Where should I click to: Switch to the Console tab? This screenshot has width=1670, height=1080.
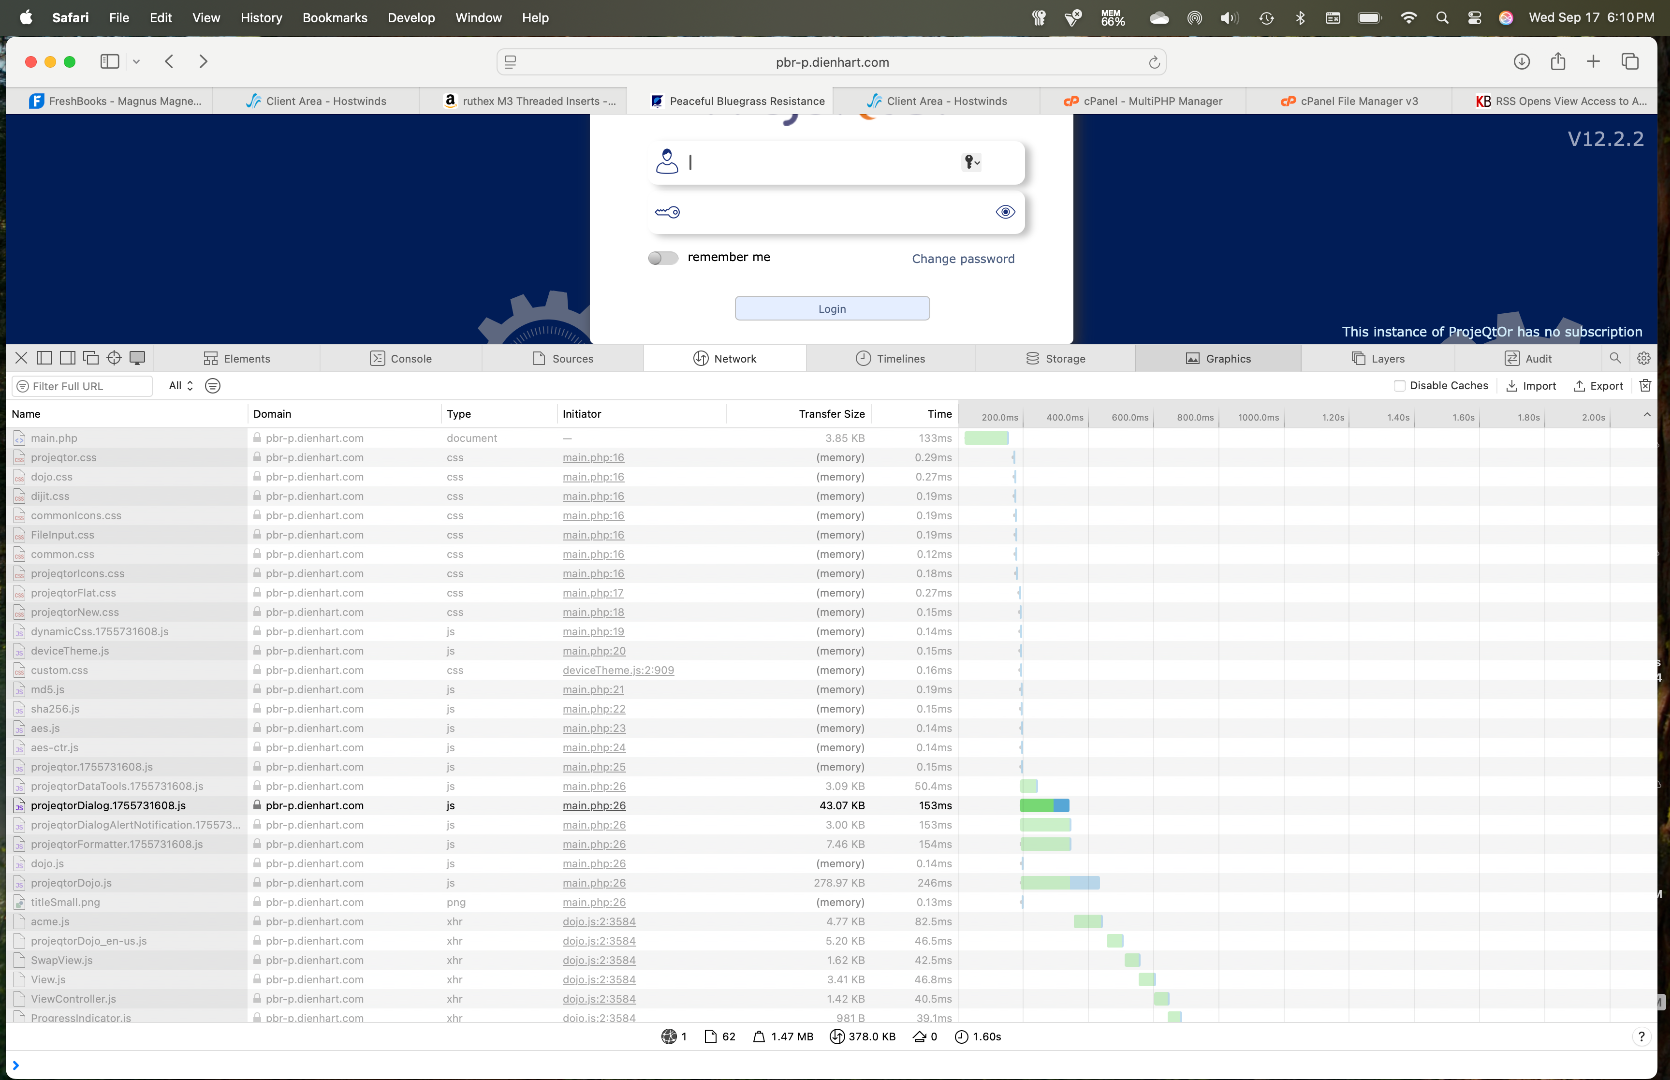pyautogui.click(x=401, y=359)
